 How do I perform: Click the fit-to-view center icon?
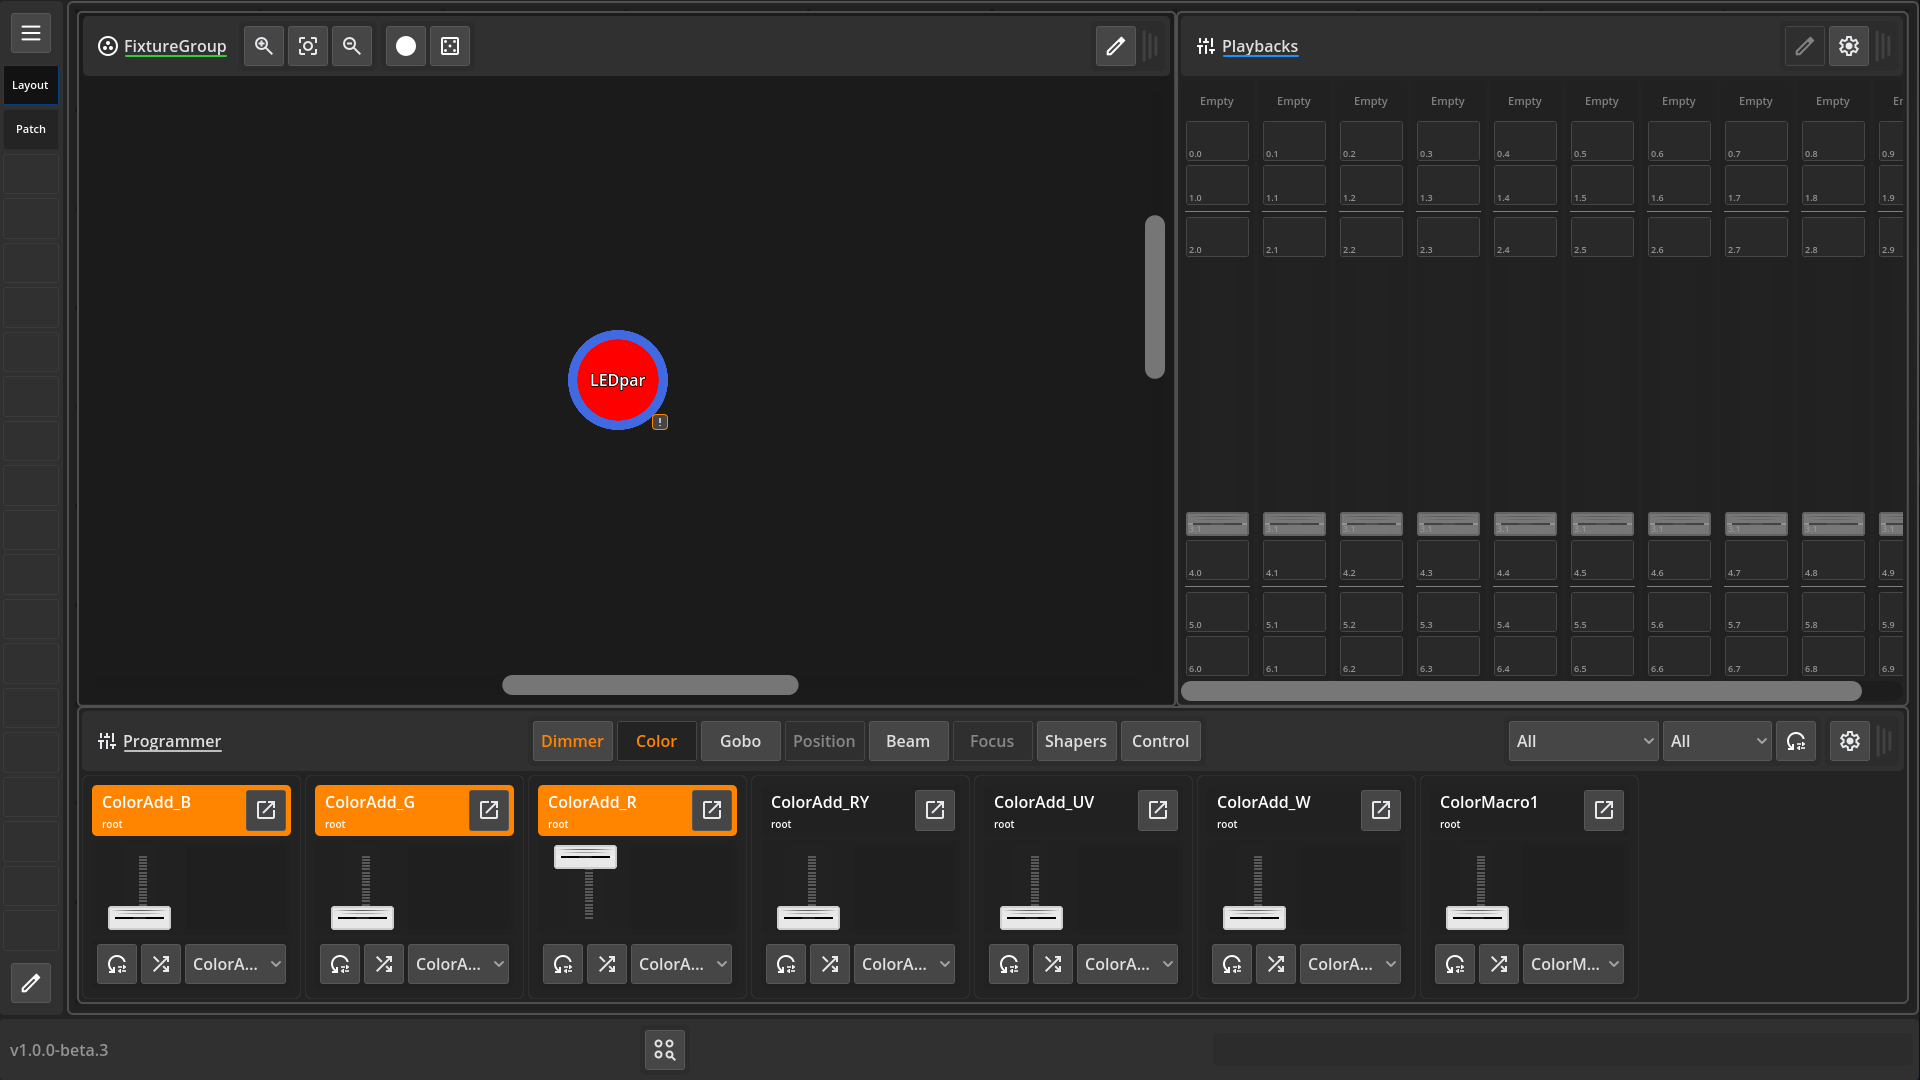[x=308, y=46]
